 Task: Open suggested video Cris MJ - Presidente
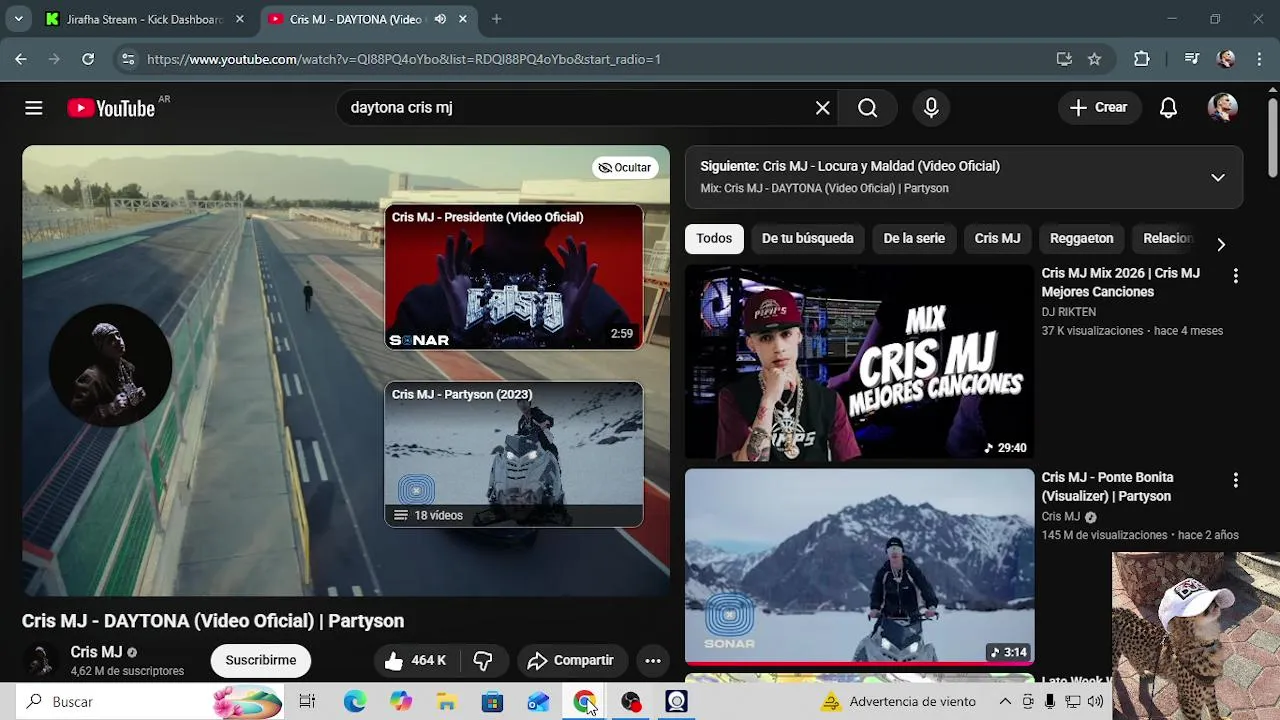click(x=514, y=277)
